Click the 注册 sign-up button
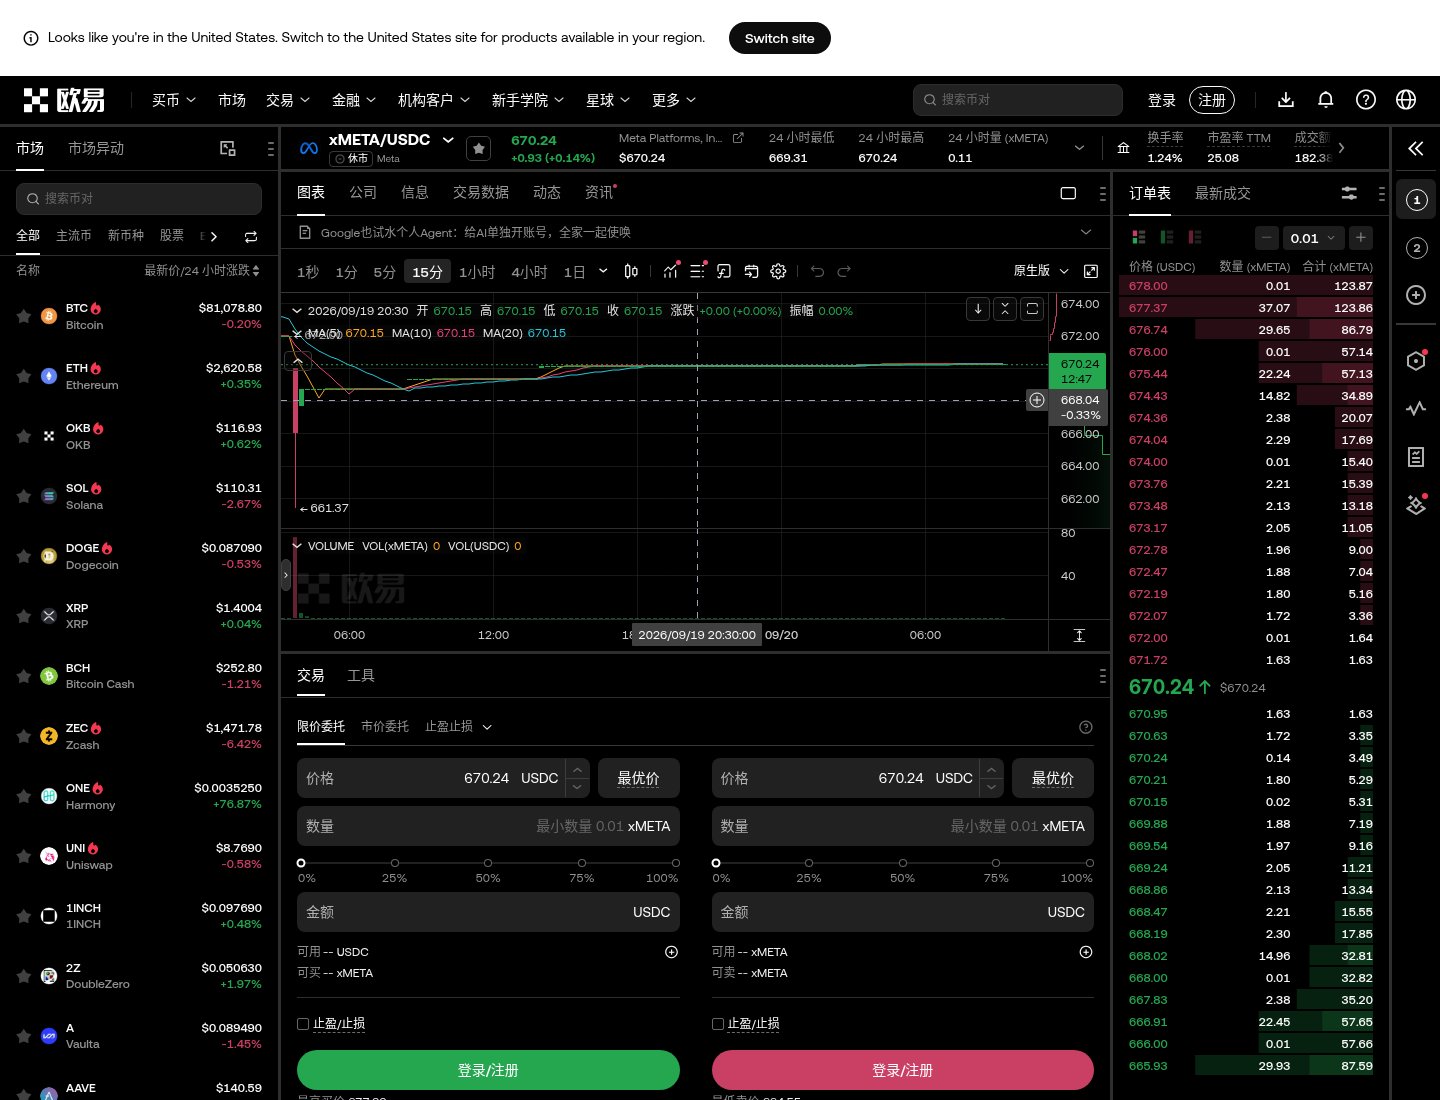Screen dimensions: 1440x1100 pyautogui.click(x=1212, y=100)
